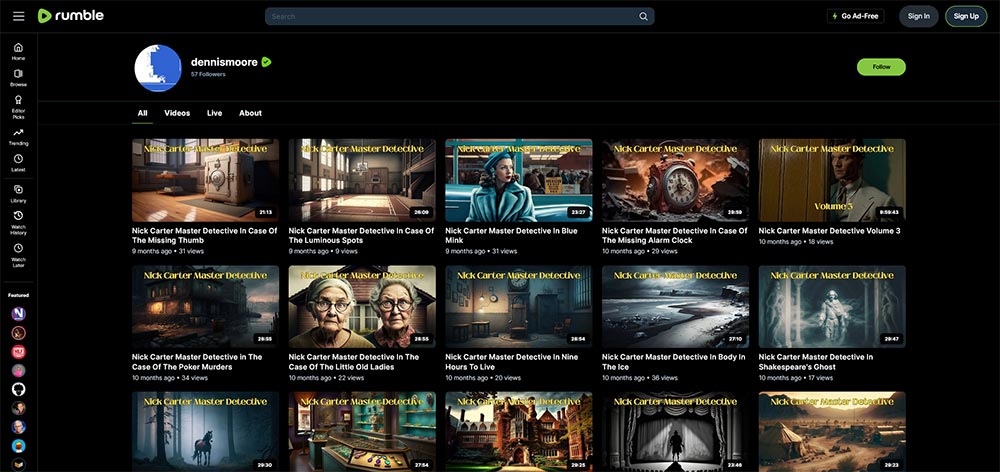The image size is (1000, 472).
Task: Click the Blue Mink video title link
Action: (511, 235)
